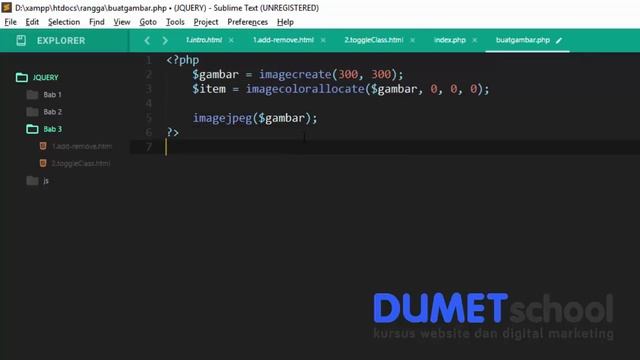
Task: Click the js folder icon
Action: click(32, 180)
